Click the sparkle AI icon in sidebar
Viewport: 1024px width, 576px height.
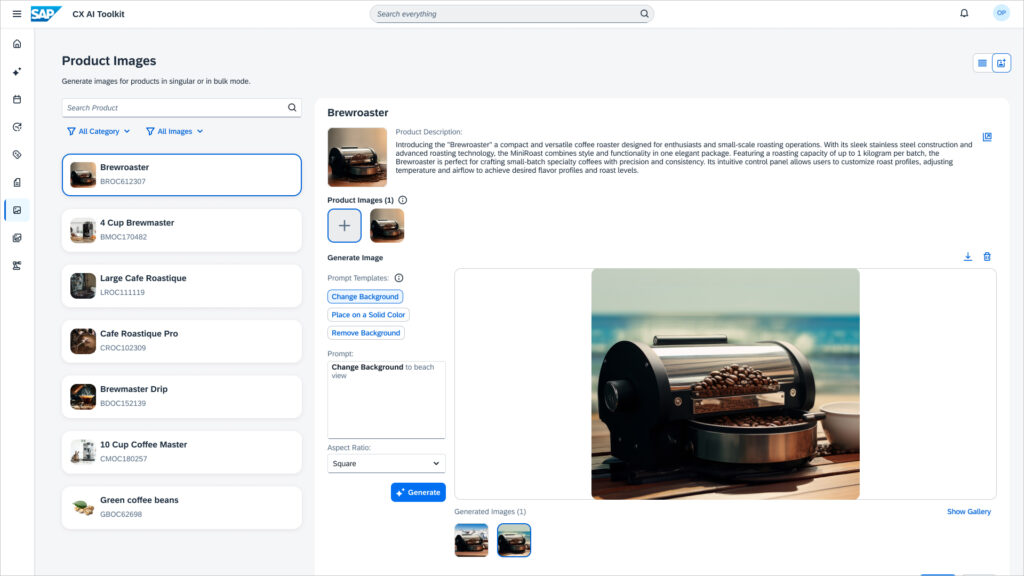[x=17, y=72]
